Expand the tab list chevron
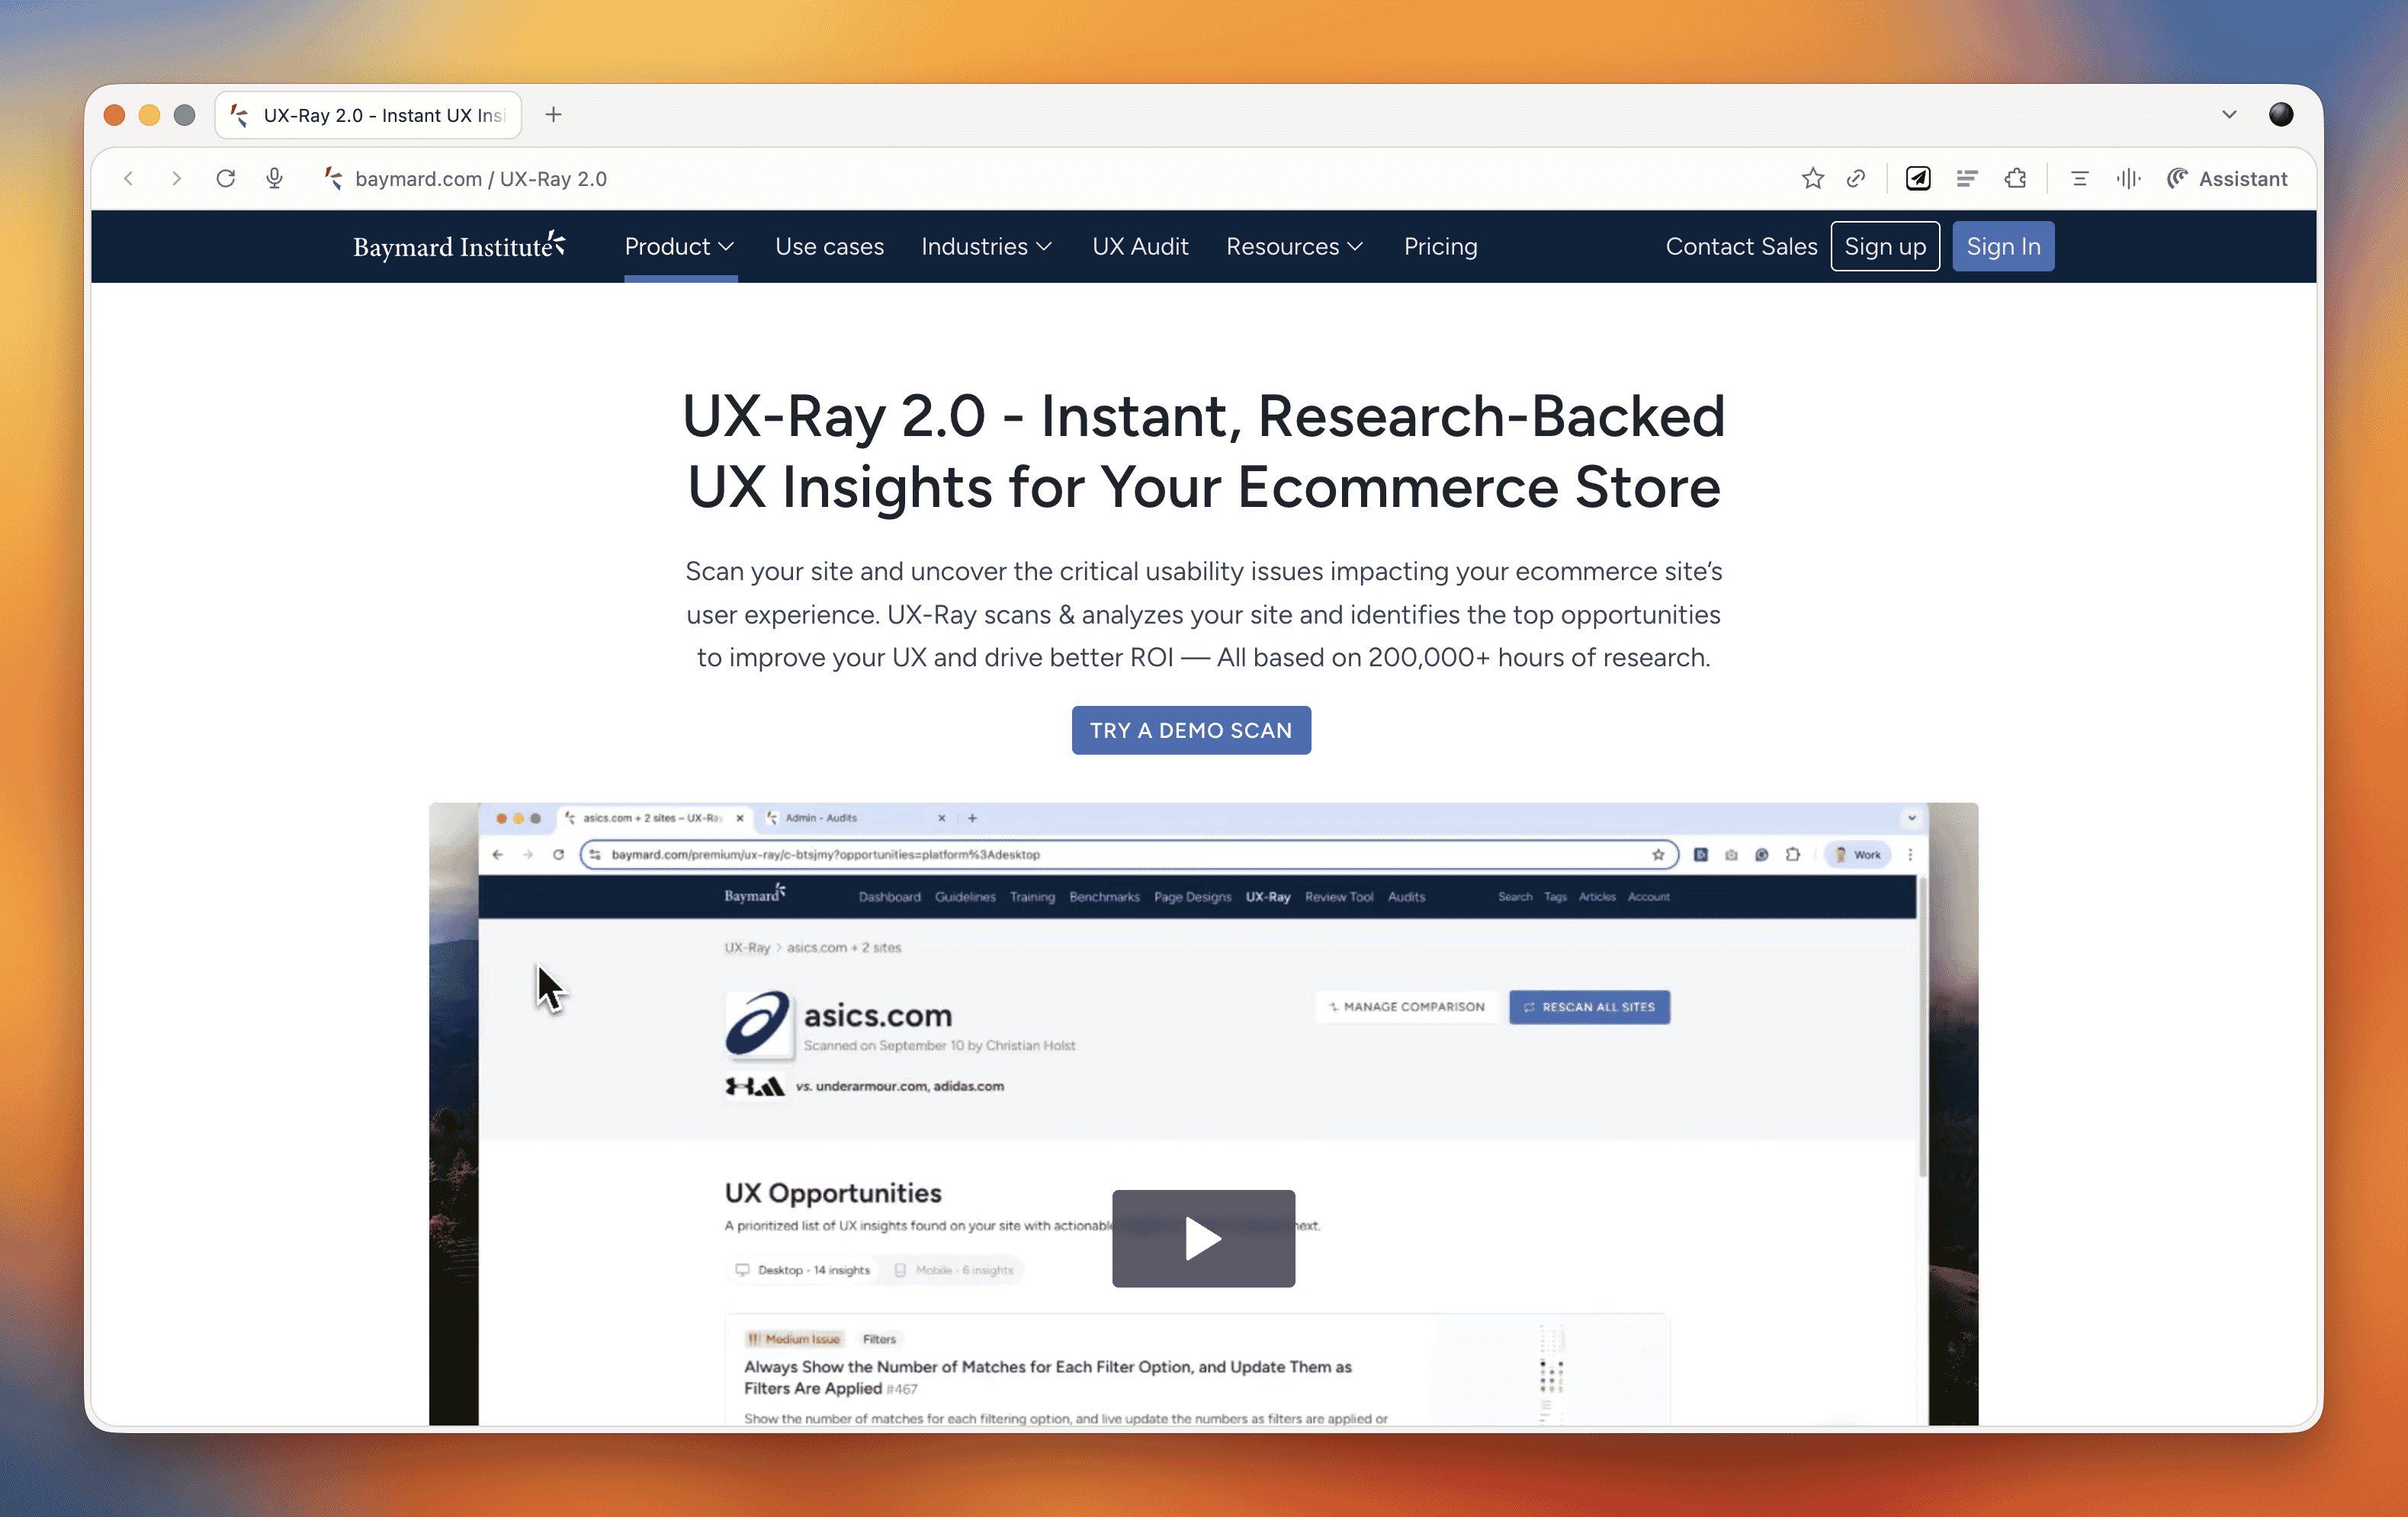 coord(2229,115)
